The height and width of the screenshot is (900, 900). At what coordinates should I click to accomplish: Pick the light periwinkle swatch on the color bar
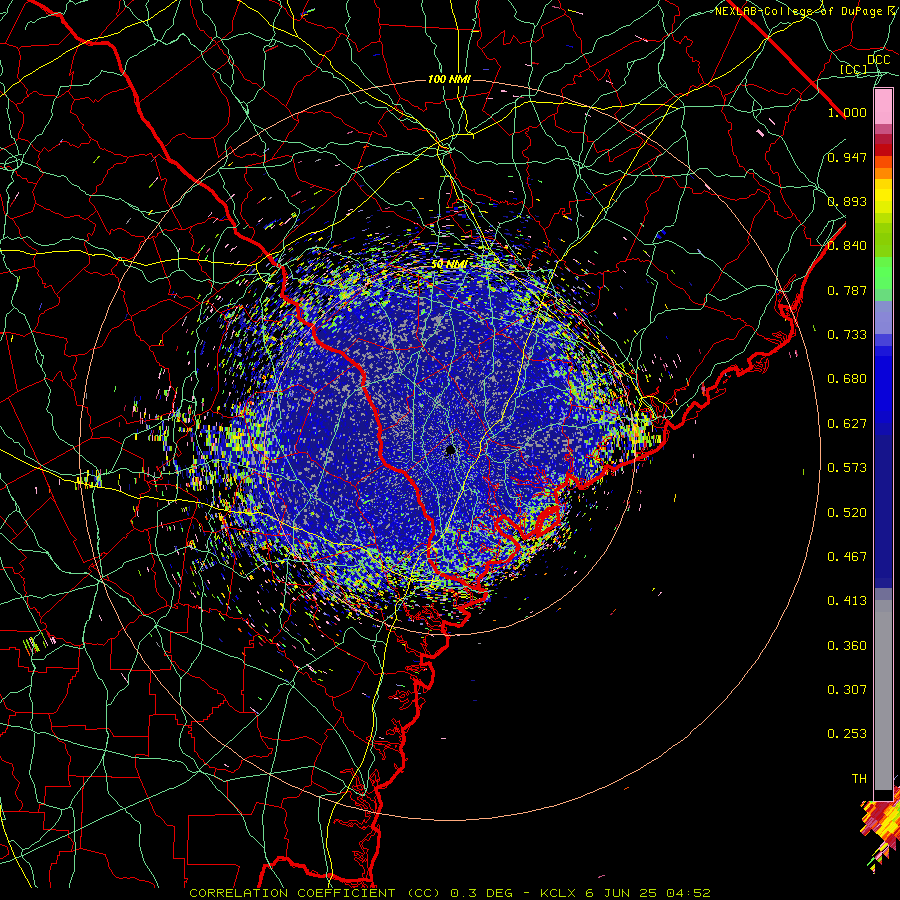[x=883, y=317]
